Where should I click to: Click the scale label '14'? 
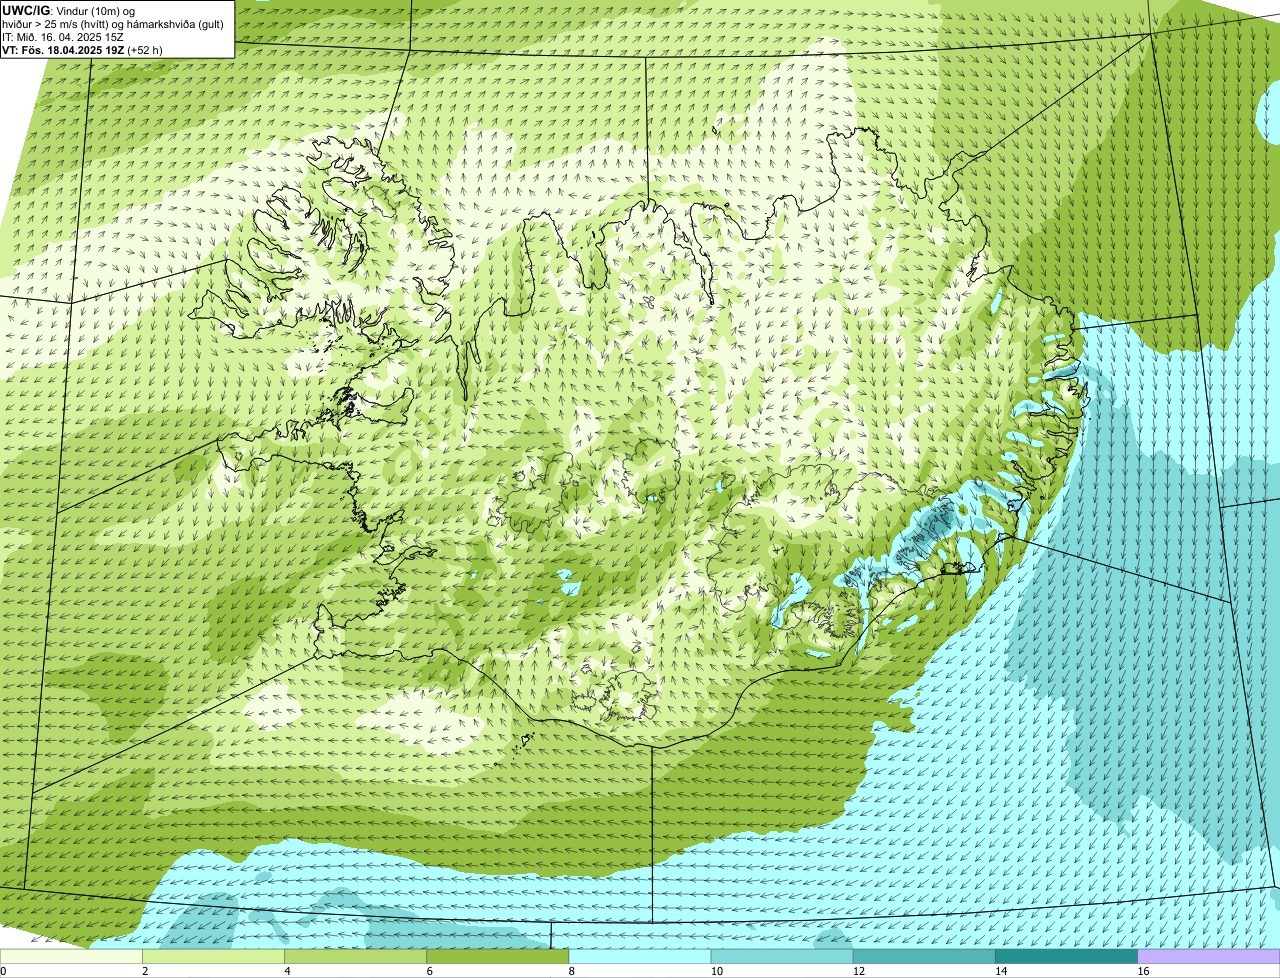[1001, 971]
